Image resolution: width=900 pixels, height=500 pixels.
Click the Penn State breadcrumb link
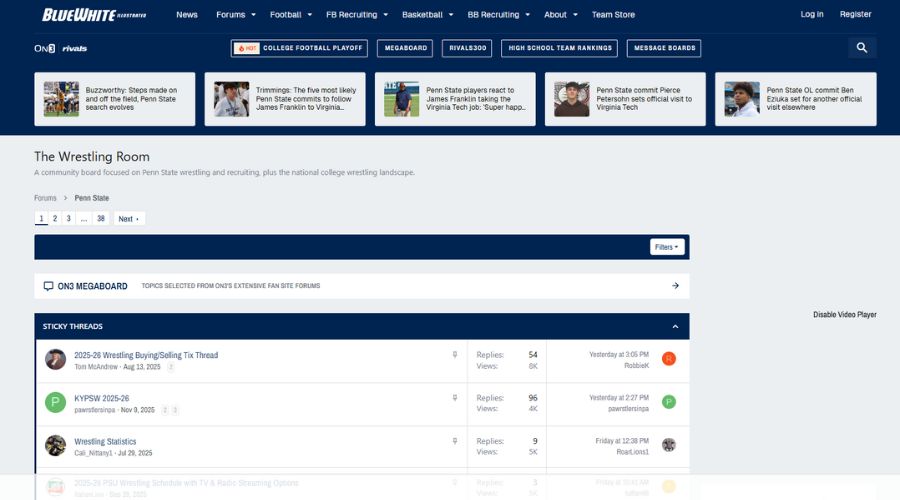91,198
